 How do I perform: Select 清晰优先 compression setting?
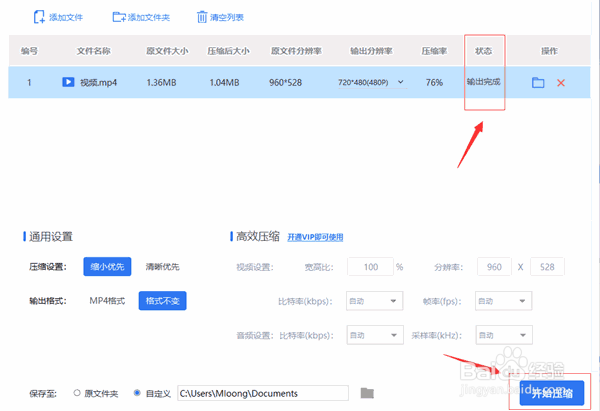(x=162, y=267)
